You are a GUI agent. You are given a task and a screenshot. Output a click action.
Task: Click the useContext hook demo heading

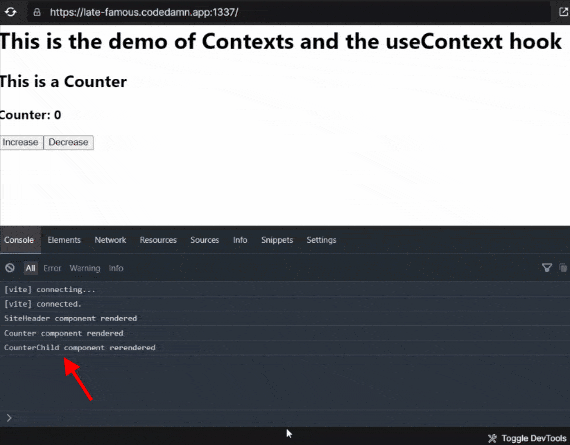click(281, 41)
